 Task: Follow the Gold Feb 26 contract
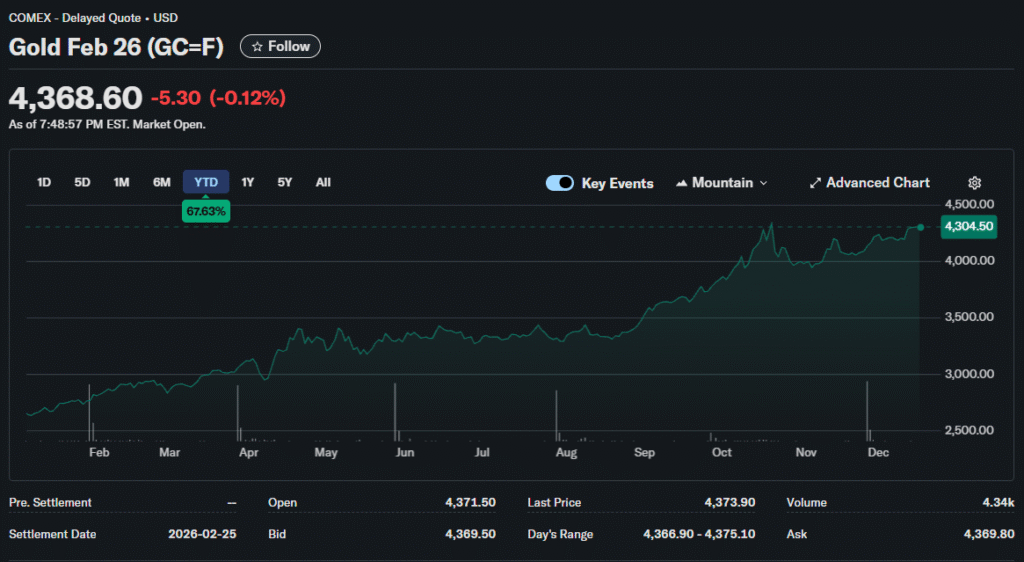(x=280, y=47)
